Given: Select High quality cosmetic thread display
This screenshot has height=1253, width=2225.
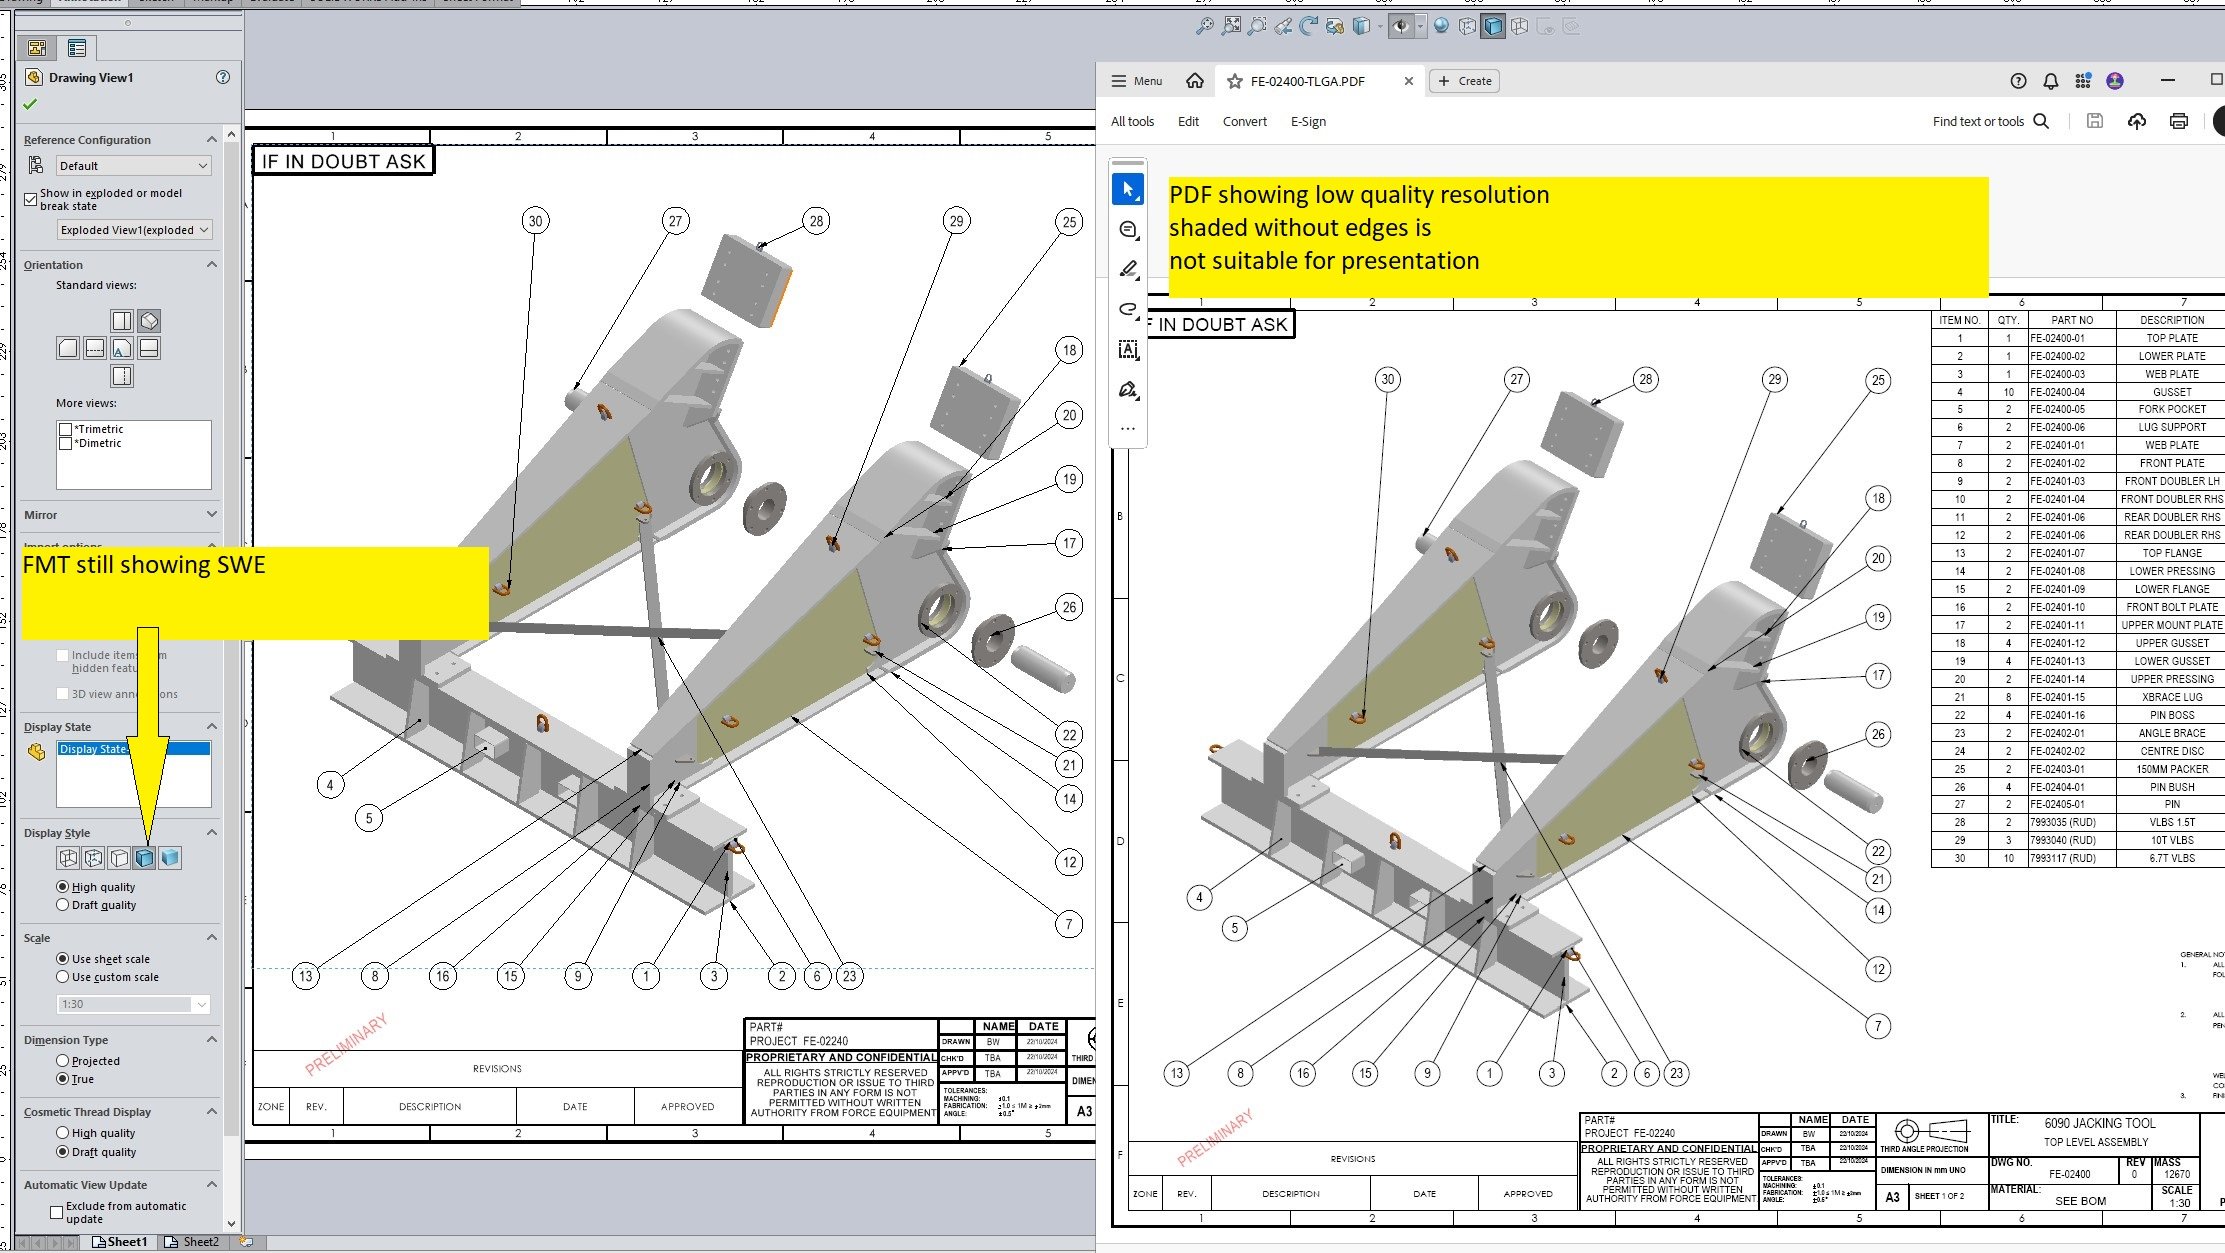Looking at the screenshot, I should (63, 1133).
